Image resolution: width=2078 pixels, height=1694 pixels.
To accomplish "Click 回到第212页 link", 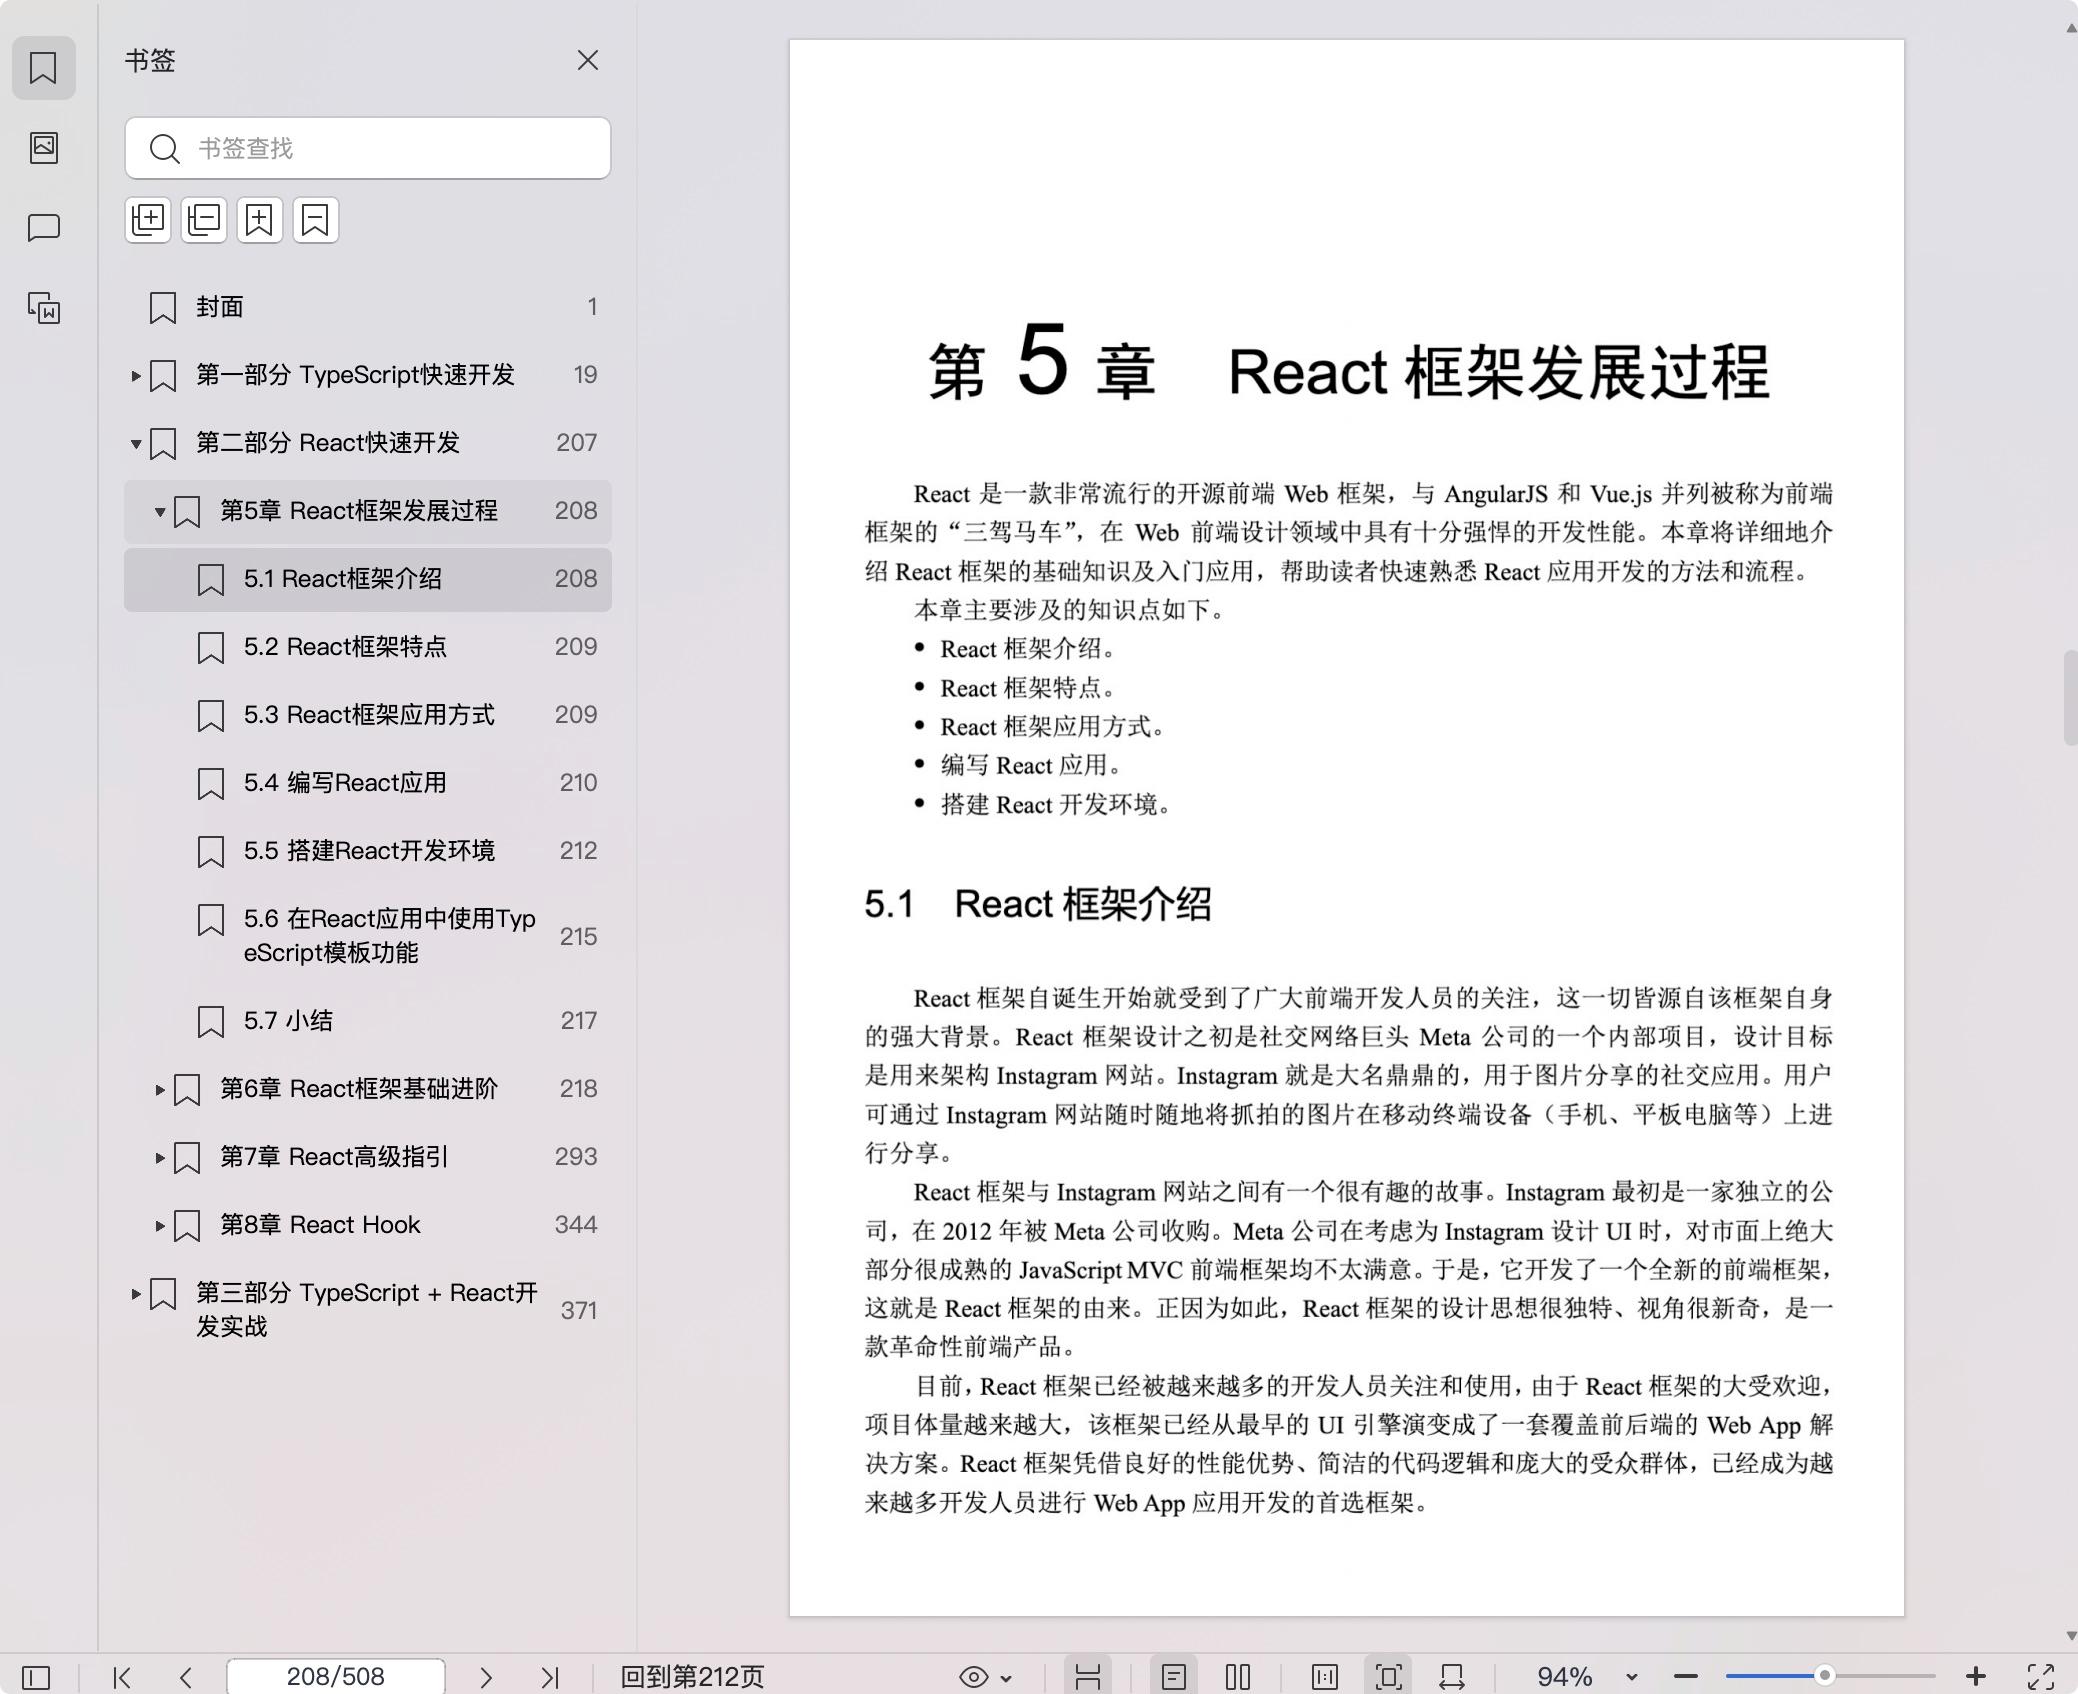I will pos(692,1677).
